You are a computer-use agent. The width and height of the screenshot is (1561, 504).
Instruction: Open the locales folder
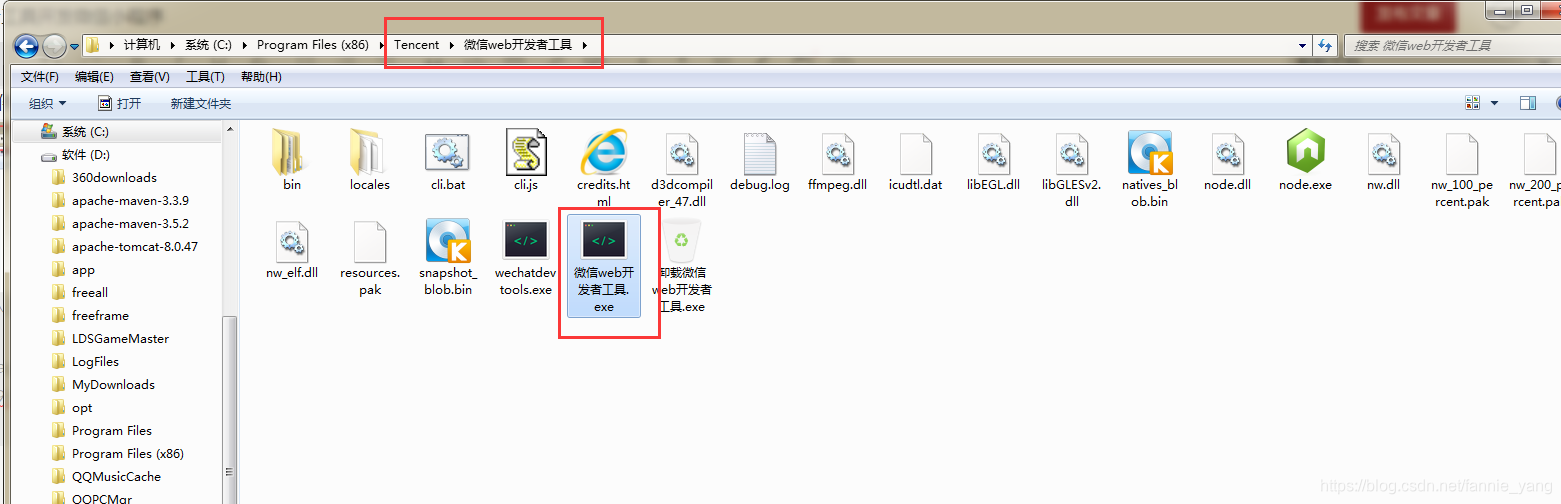click(x=369, y=159)
